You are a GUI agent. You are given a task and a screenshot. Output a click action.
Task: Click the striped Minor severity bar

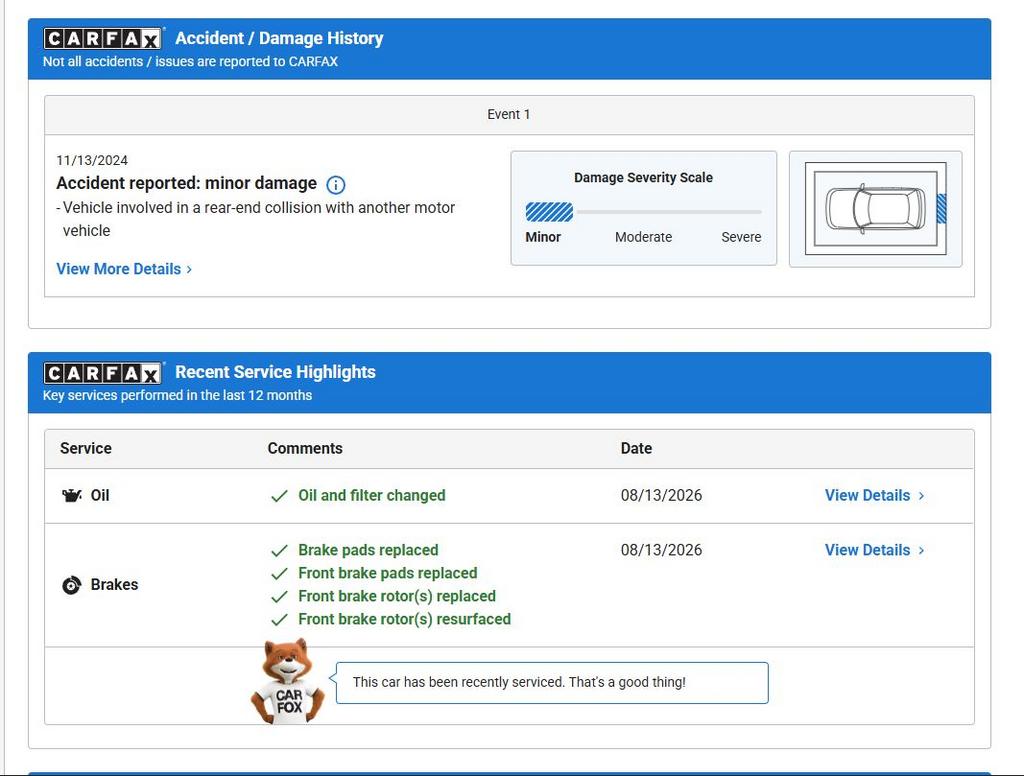point(549,212)
